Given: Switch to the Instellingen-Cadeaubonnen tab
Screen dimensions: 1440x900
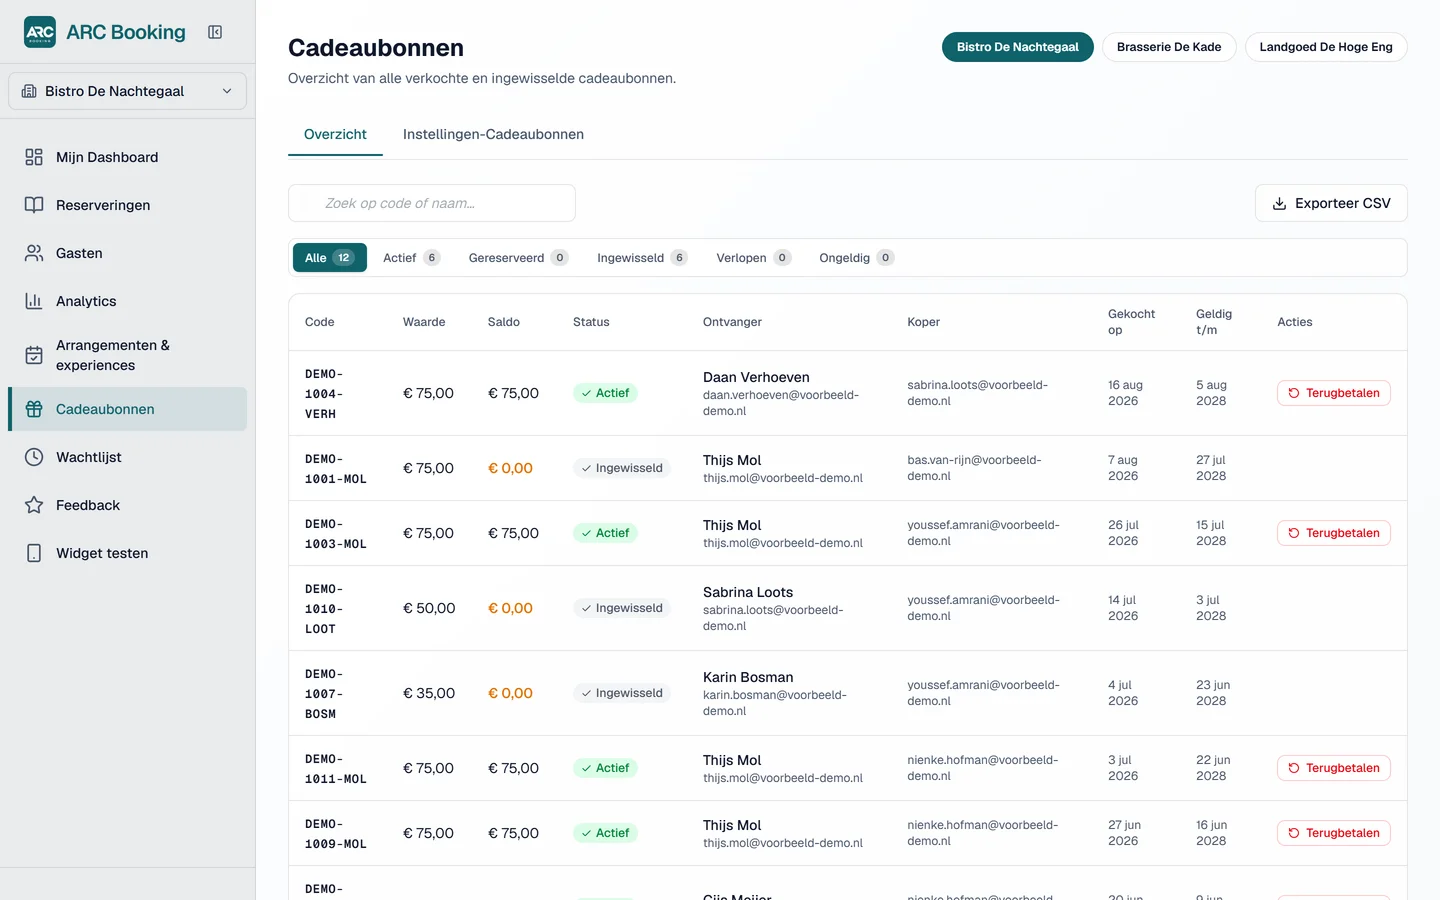Looking at the screenshot, I should tap(493, 134).
